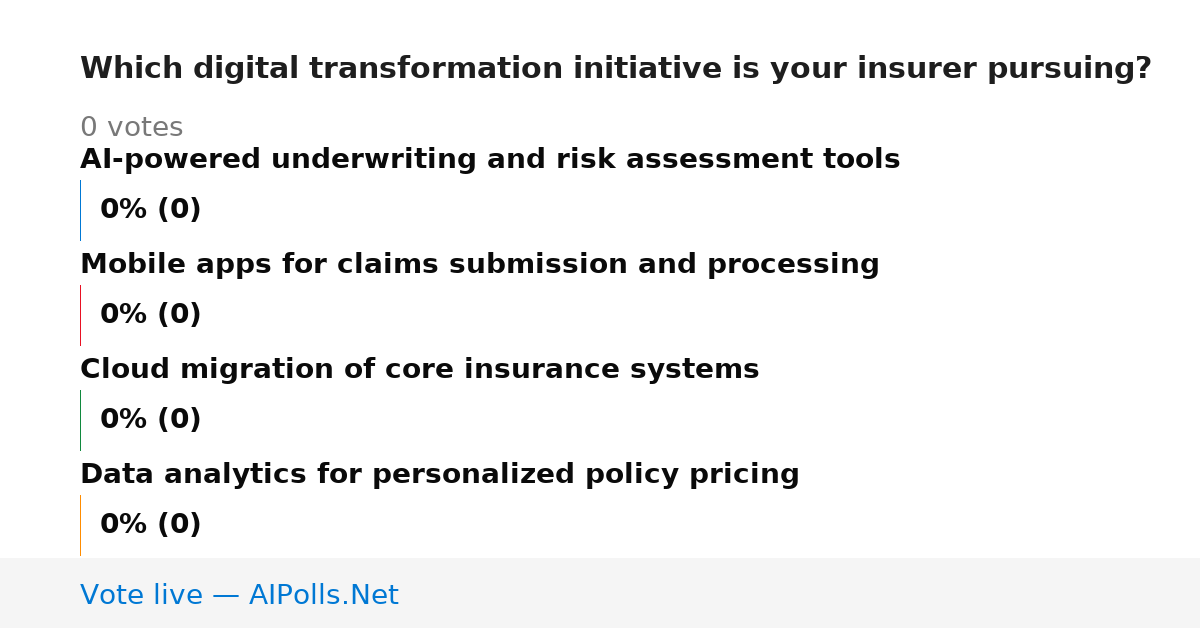The image size is (1200, 628).
Task: Select AI-powered underwriting and risk assessment option
Action: coord(490,160)
